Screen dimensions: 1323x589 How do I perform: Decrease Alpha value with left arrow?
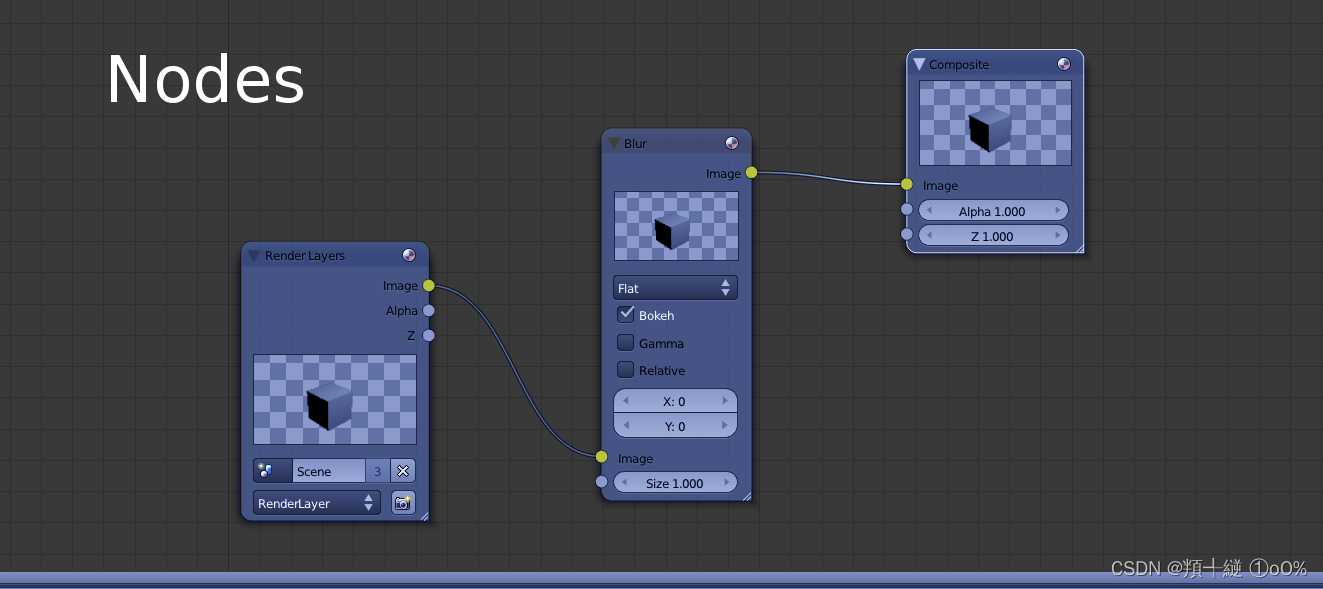pyautogui.click(x=929, y=211)
